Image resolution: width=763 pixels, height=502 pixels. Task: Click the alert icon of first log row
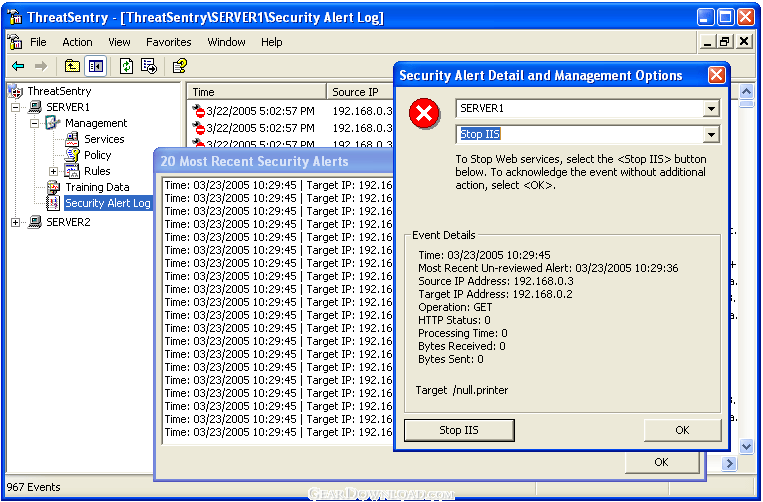[x=199, y=111]
